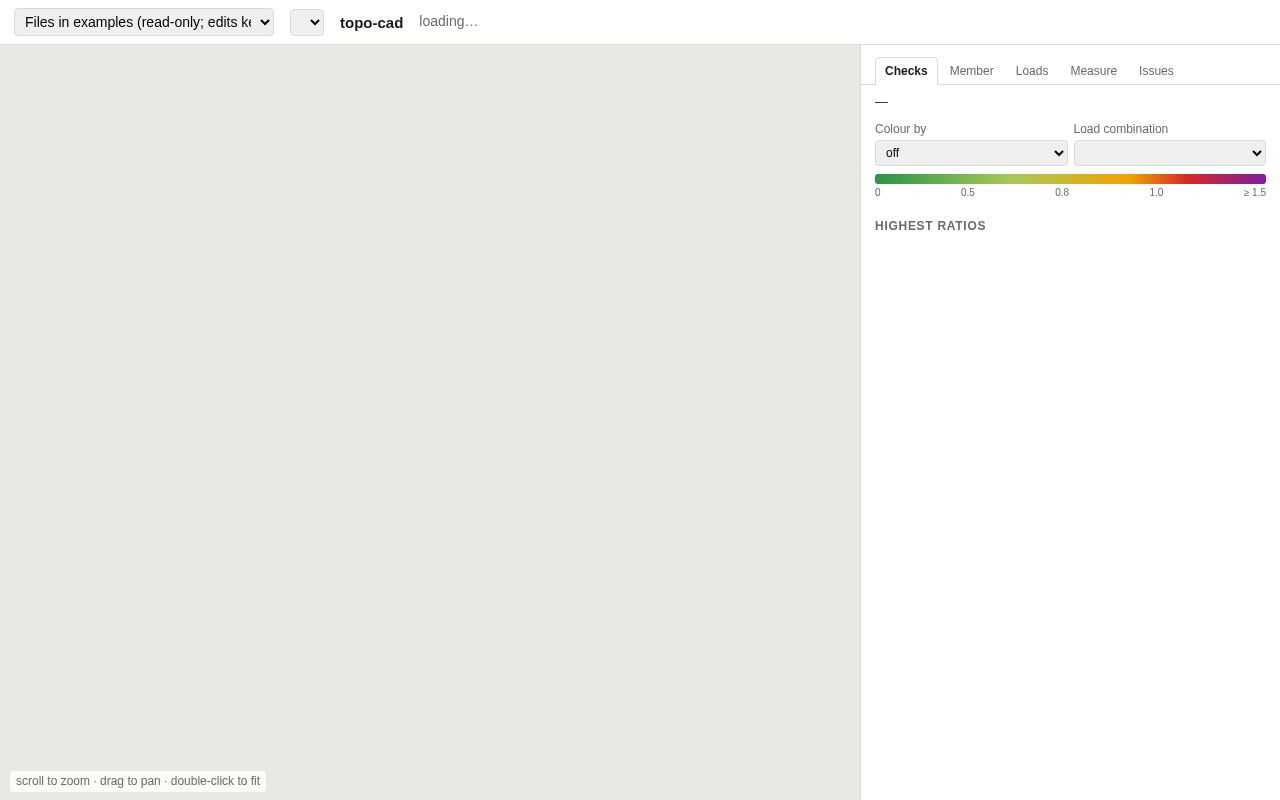The width and height of the screenshot is (1280, 800).
Task: Click the '0.8' legend value
Action: [x=1062, y=193]
